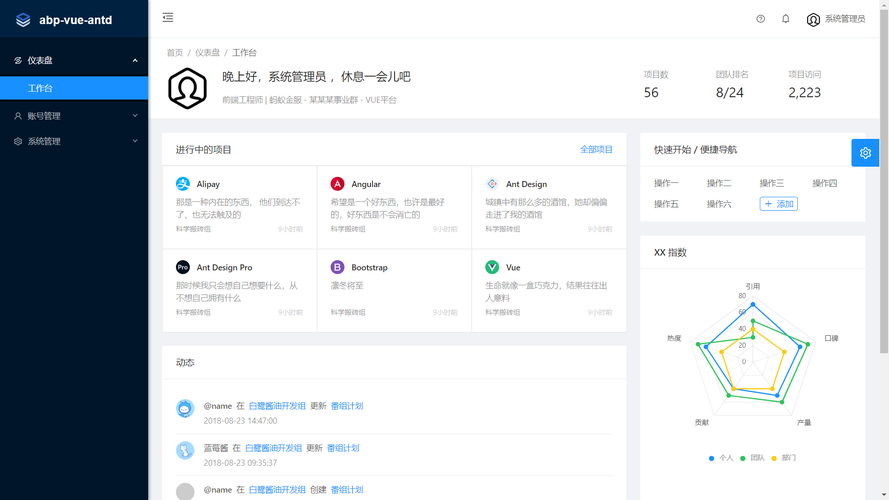Toggle the 团队 legend item in radar chart
Viewport: 889px width, 500px height.
coord(752,458)
